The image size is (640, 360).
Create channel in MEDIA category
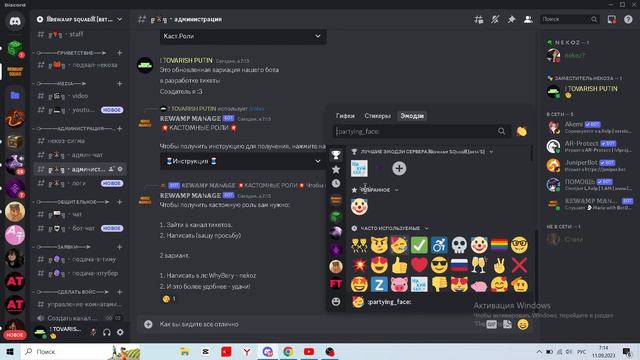(120, 84)
